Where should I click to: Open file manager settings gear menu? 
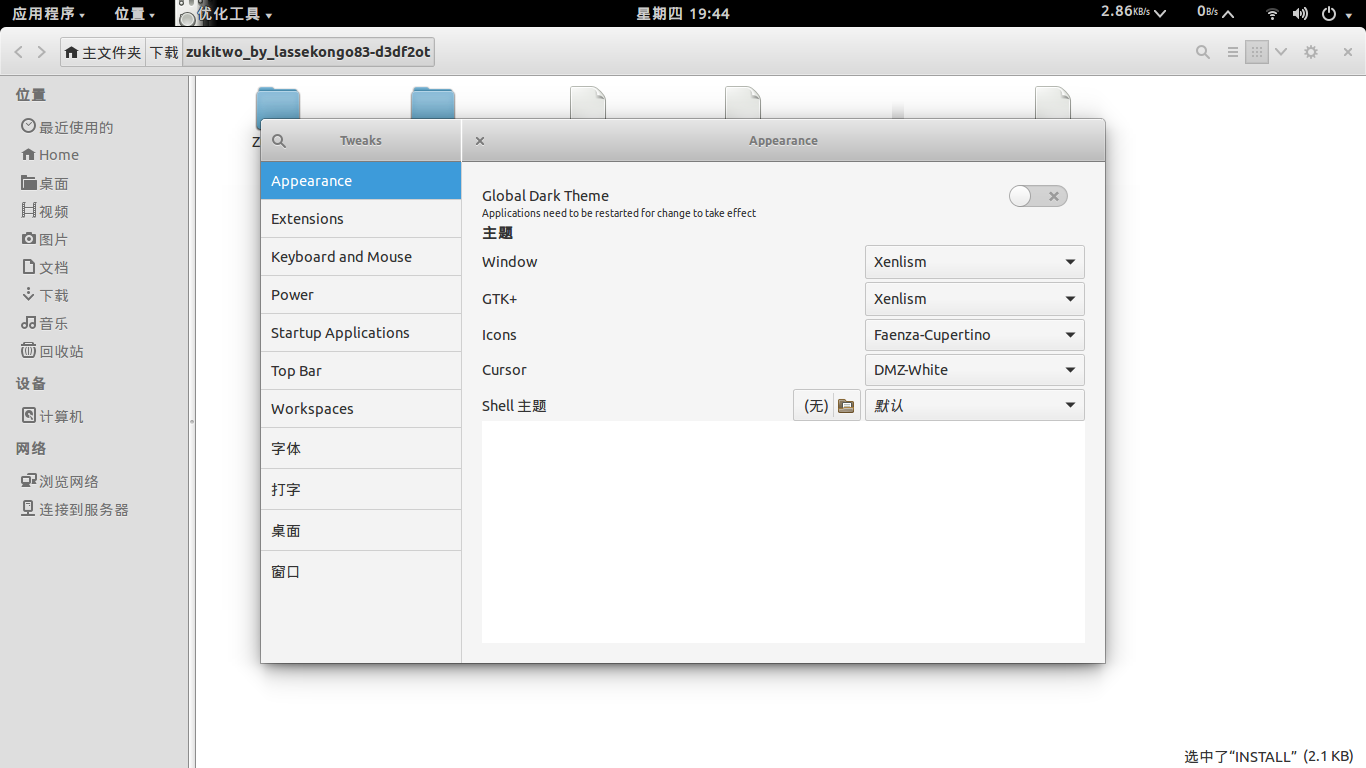[x=1311, y=52]
